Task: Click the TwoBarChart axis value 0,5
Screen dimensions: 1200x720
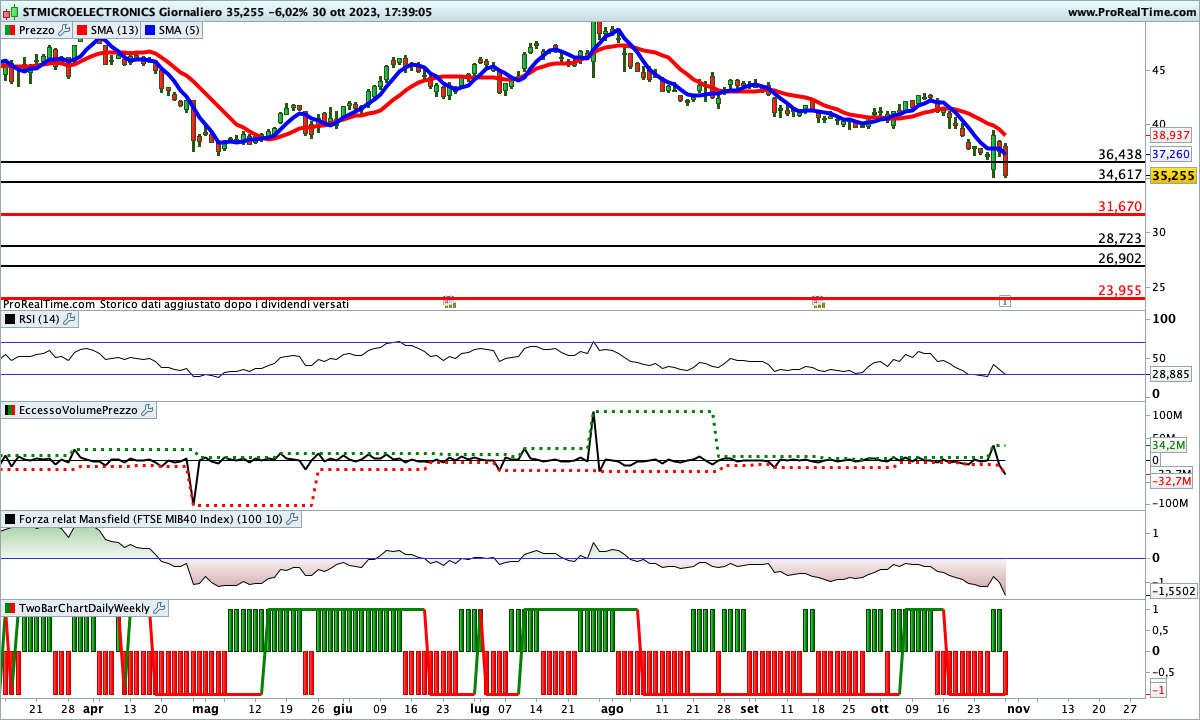Action: coord(1160,629)
